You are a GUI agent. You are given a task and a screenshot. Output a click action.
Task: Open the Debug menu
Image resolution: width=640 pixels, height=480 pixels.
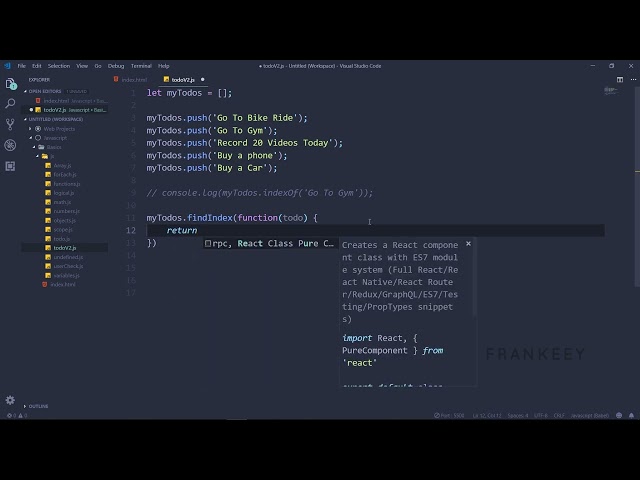coord(116,66)
